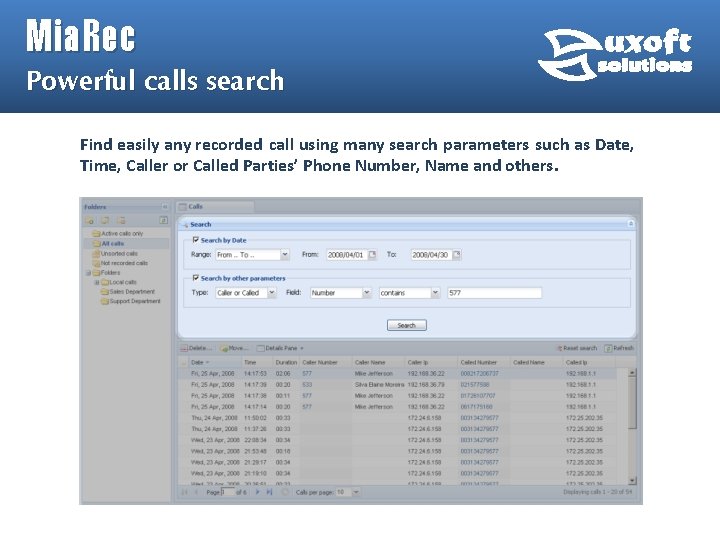Select Active calls only folder

(118, 233)
